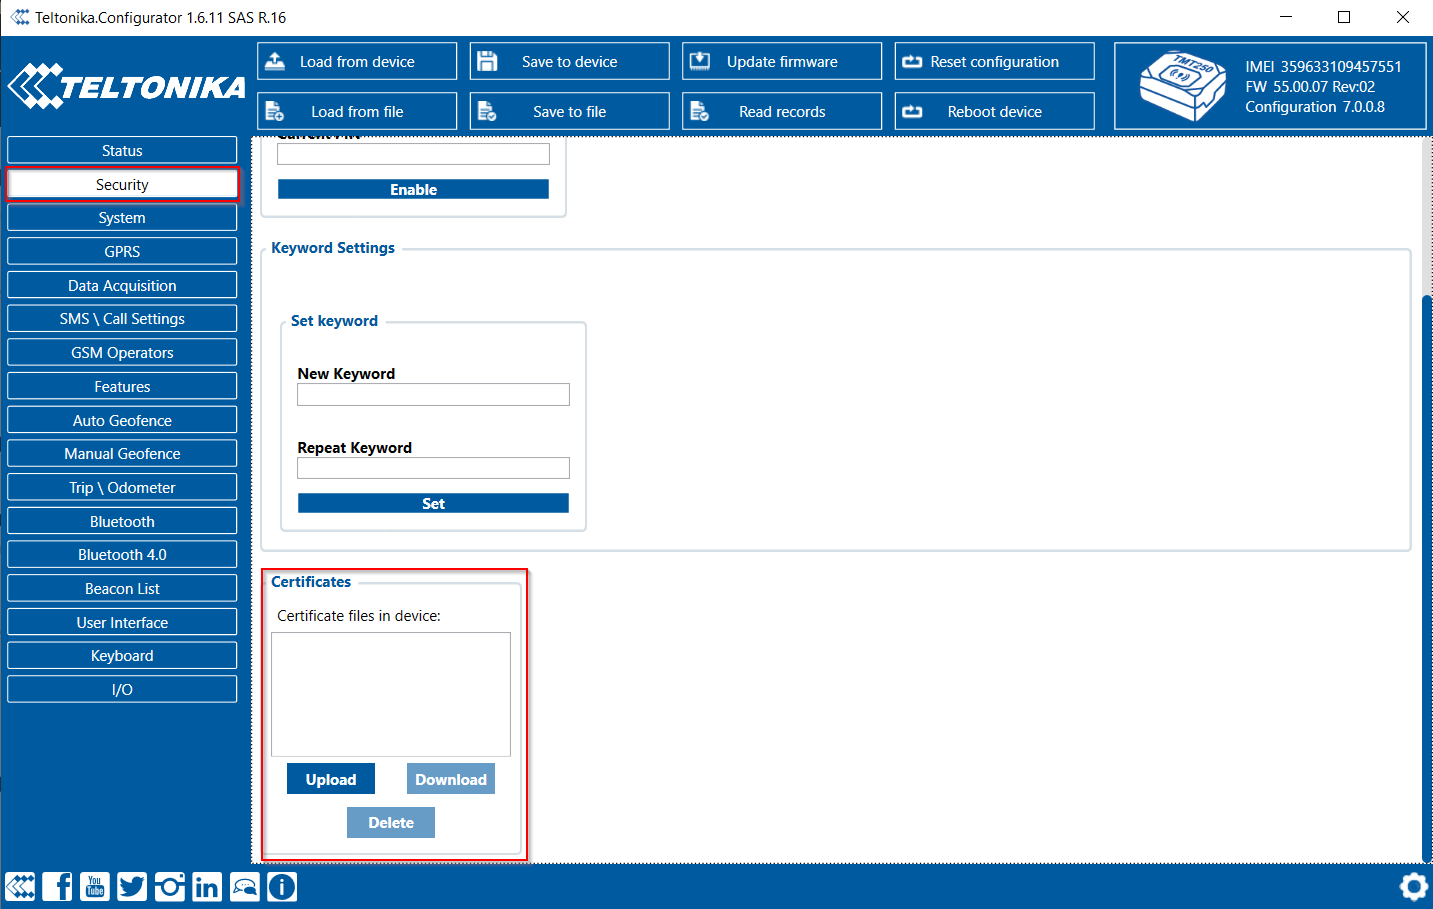Open the LinkedIn icon in footer

tap(207, 886)
